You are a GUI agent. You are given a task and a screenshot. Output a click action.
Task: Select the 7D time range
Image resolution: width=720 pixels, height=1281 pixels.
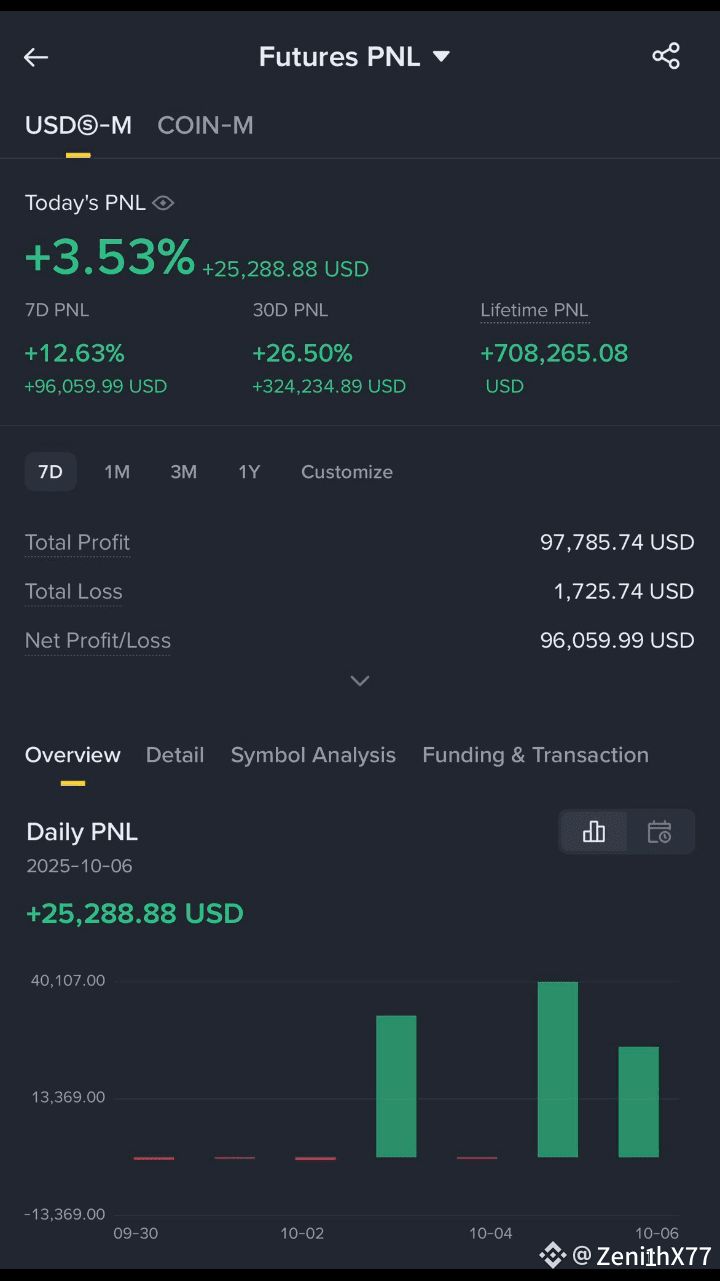coord(50,472)
